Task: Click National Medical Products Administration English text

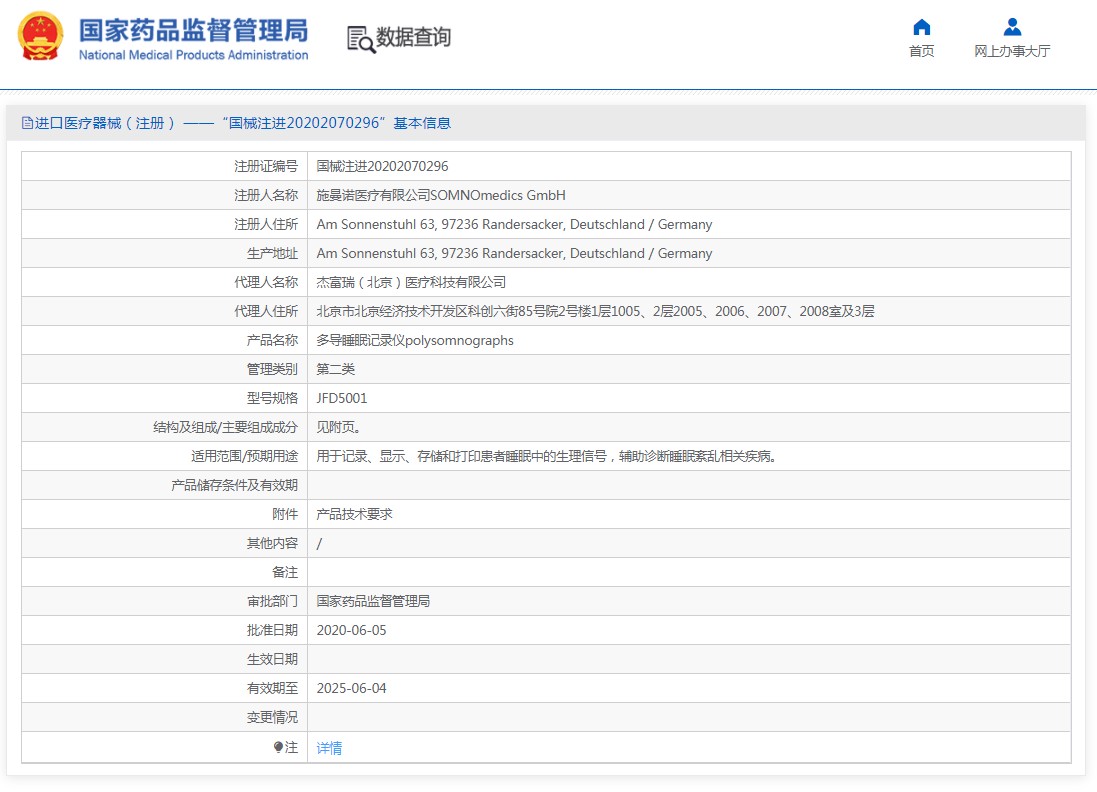Action: point(193,55)
